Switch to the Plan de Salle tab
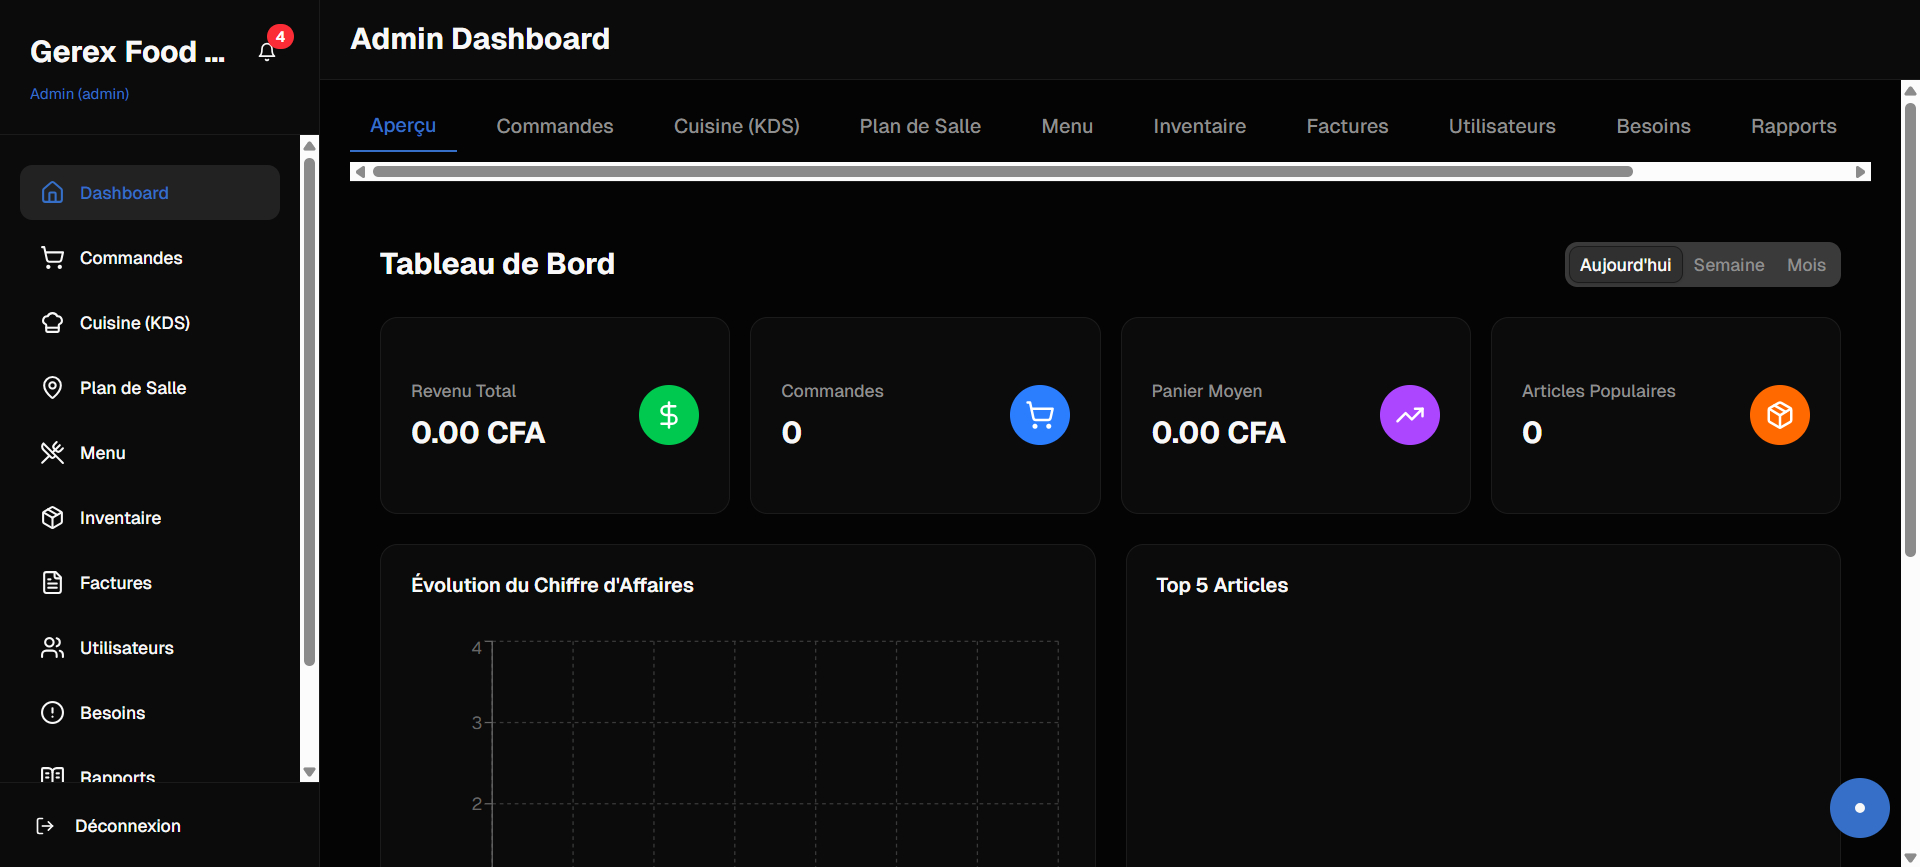 tap(920, 127)
